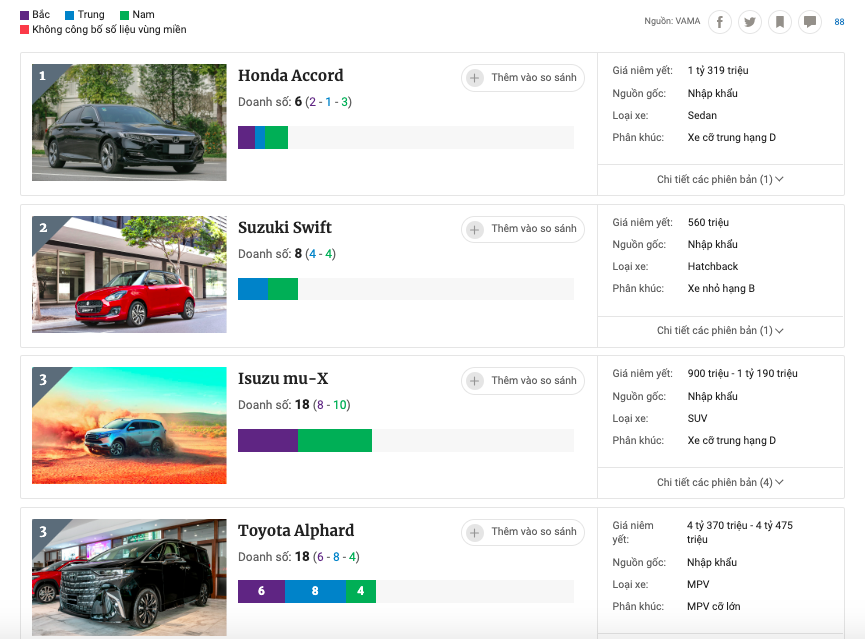This screenshot has height=639, width=865.
Task: Click the black Honda Accord photo
Action: (129, 123)
